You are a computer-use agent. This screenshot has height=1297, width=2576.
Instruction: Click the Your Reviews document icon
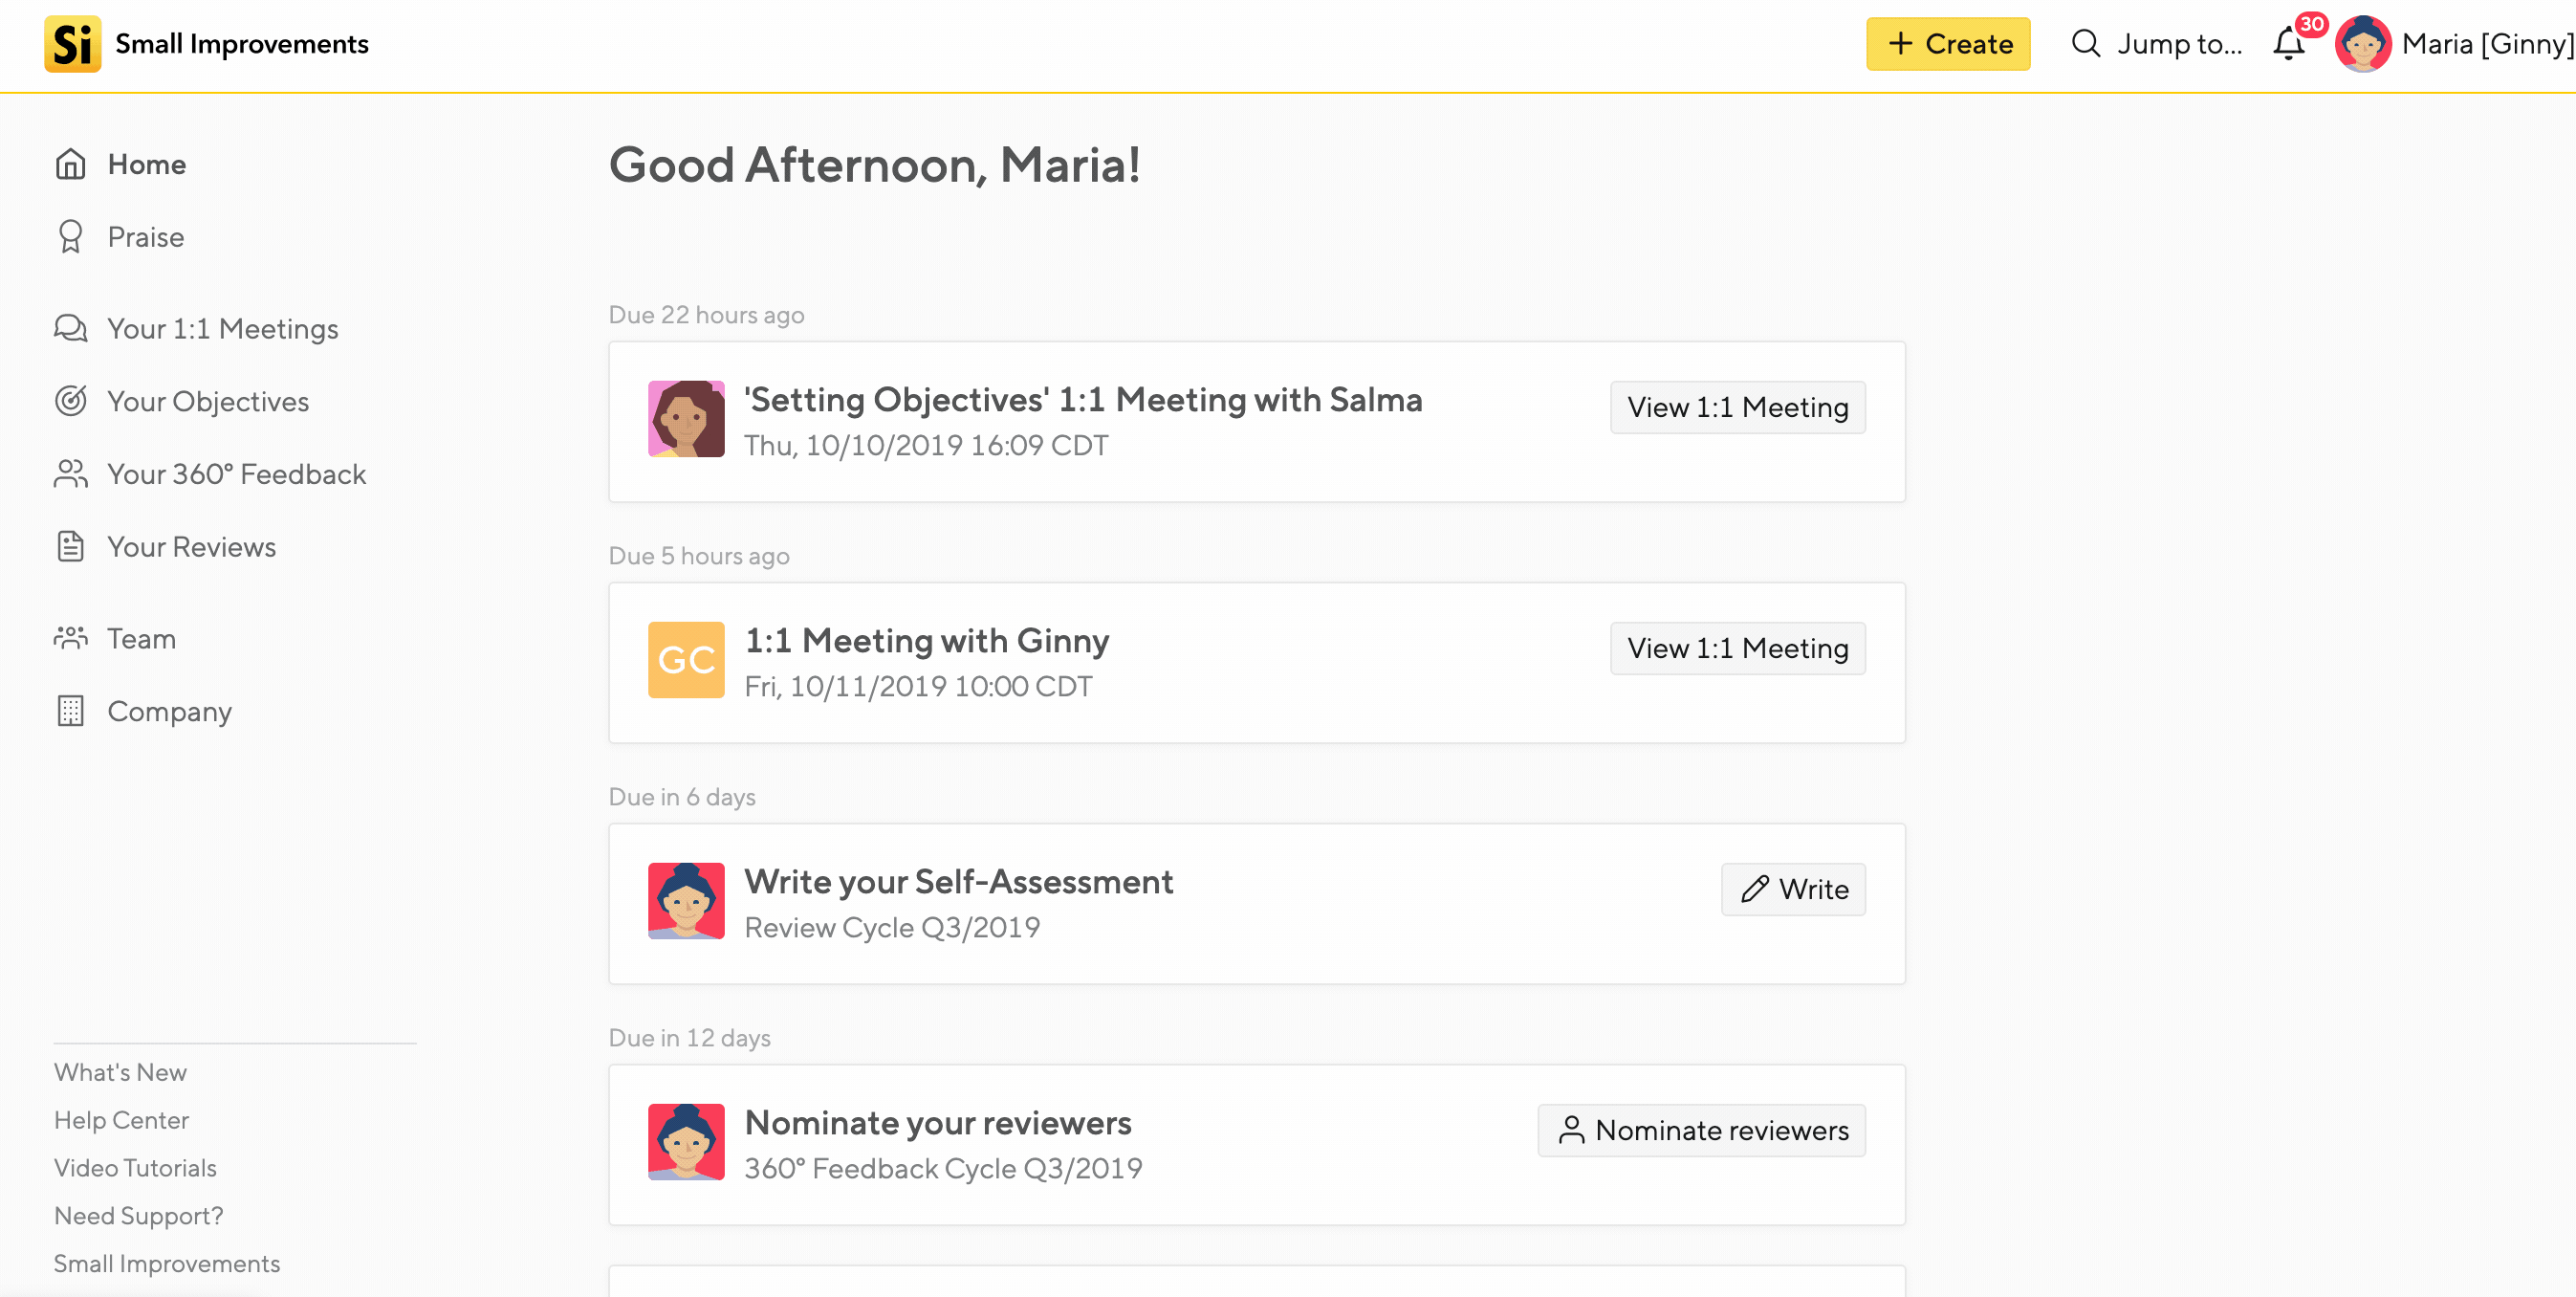pyautogui.click(x=70, y=547)
